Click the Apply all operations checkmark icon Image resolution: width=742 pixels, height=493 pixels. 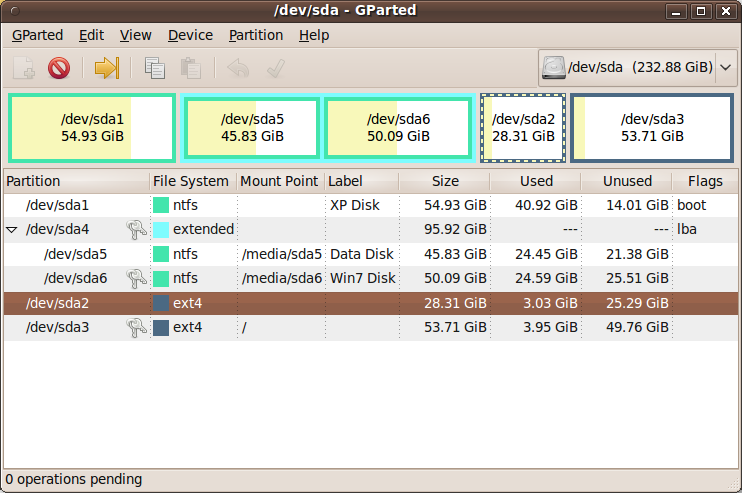click(x=275, y=68)
